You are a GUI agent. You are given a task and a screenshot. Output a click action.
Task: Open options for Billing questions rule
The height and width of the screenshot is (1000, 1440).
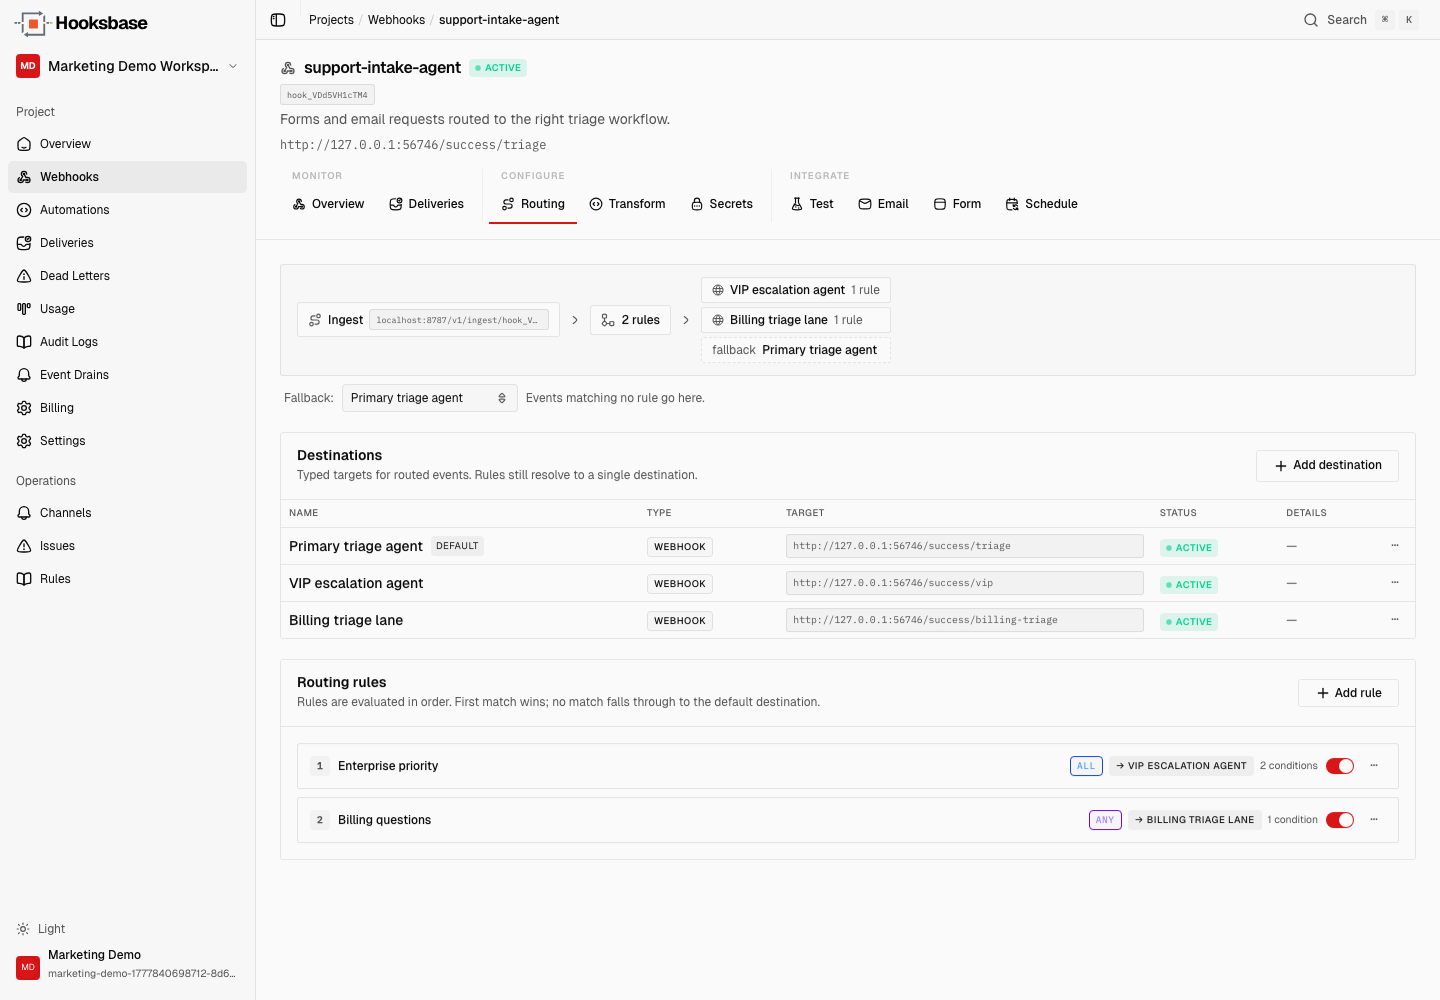click(1374, 820)
